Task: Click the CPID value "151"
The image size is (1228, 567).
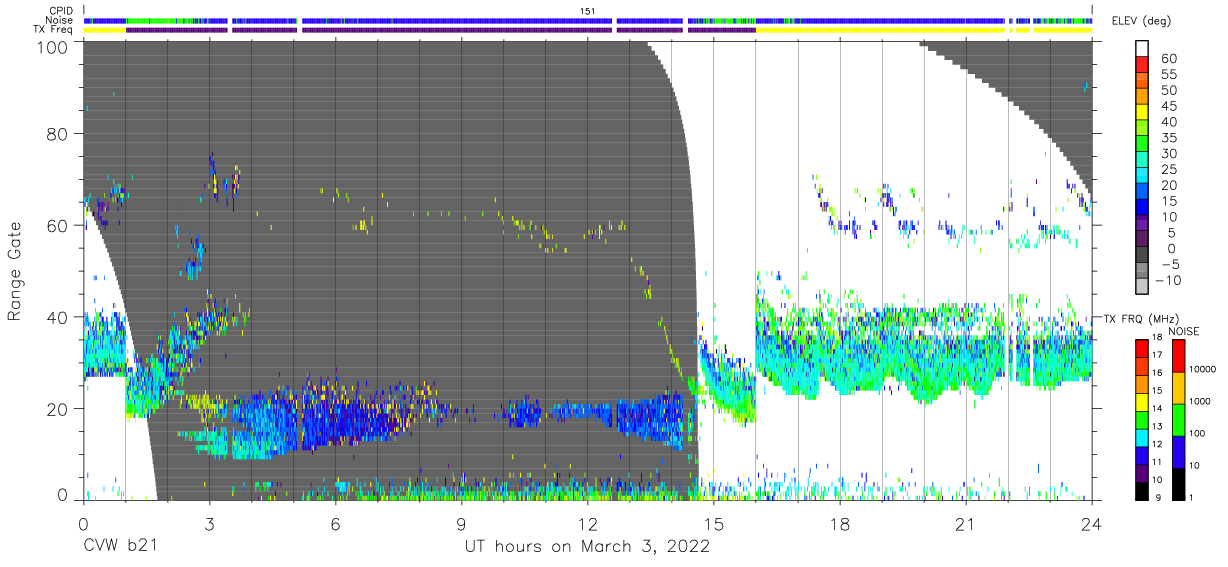Action: 588,10
